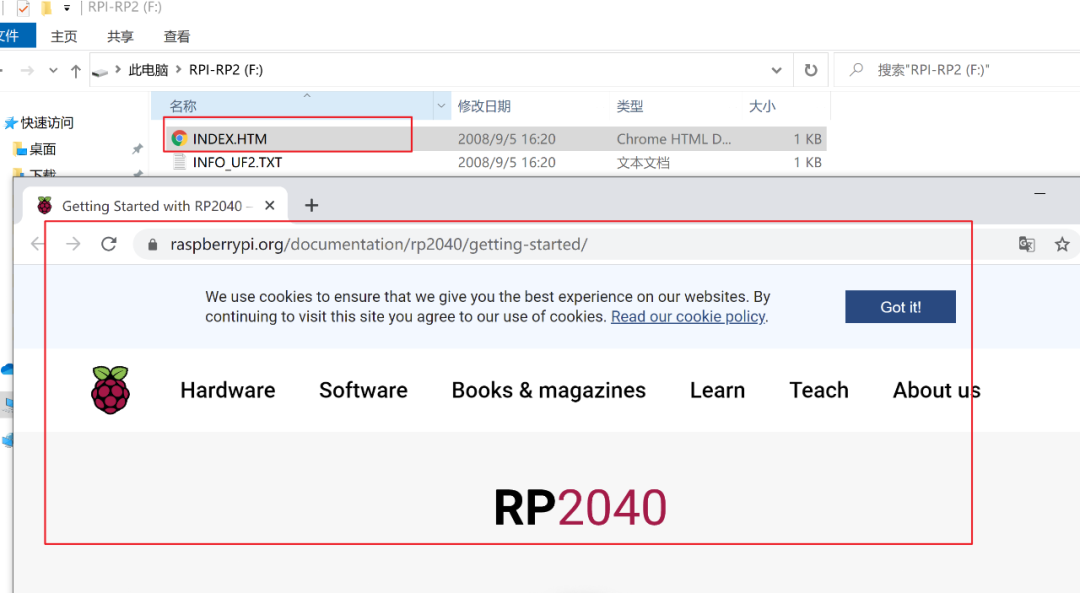Screen dimensions: 1080x593
Task: Open a new Chrome tab
Action: [311, 205]
